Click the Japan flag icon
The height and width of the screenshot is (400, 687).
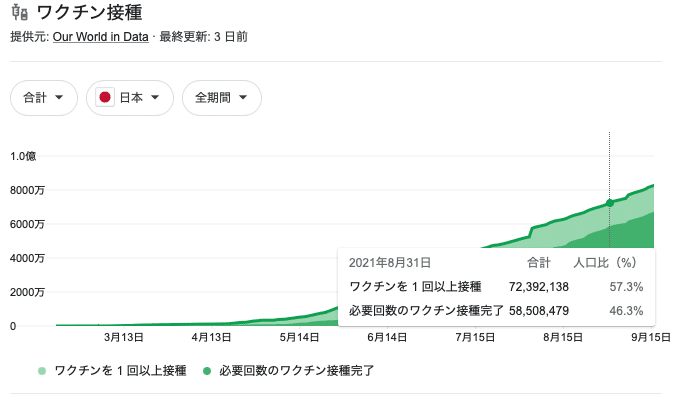(104, 98)
